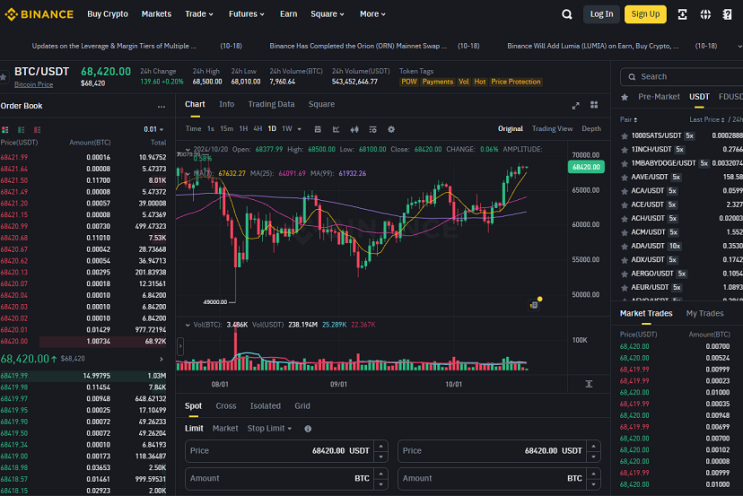Viewport: 743px width, 496px height.
Task: Toggle the star next to AAVE/USDT
Action: coord(625,177)
